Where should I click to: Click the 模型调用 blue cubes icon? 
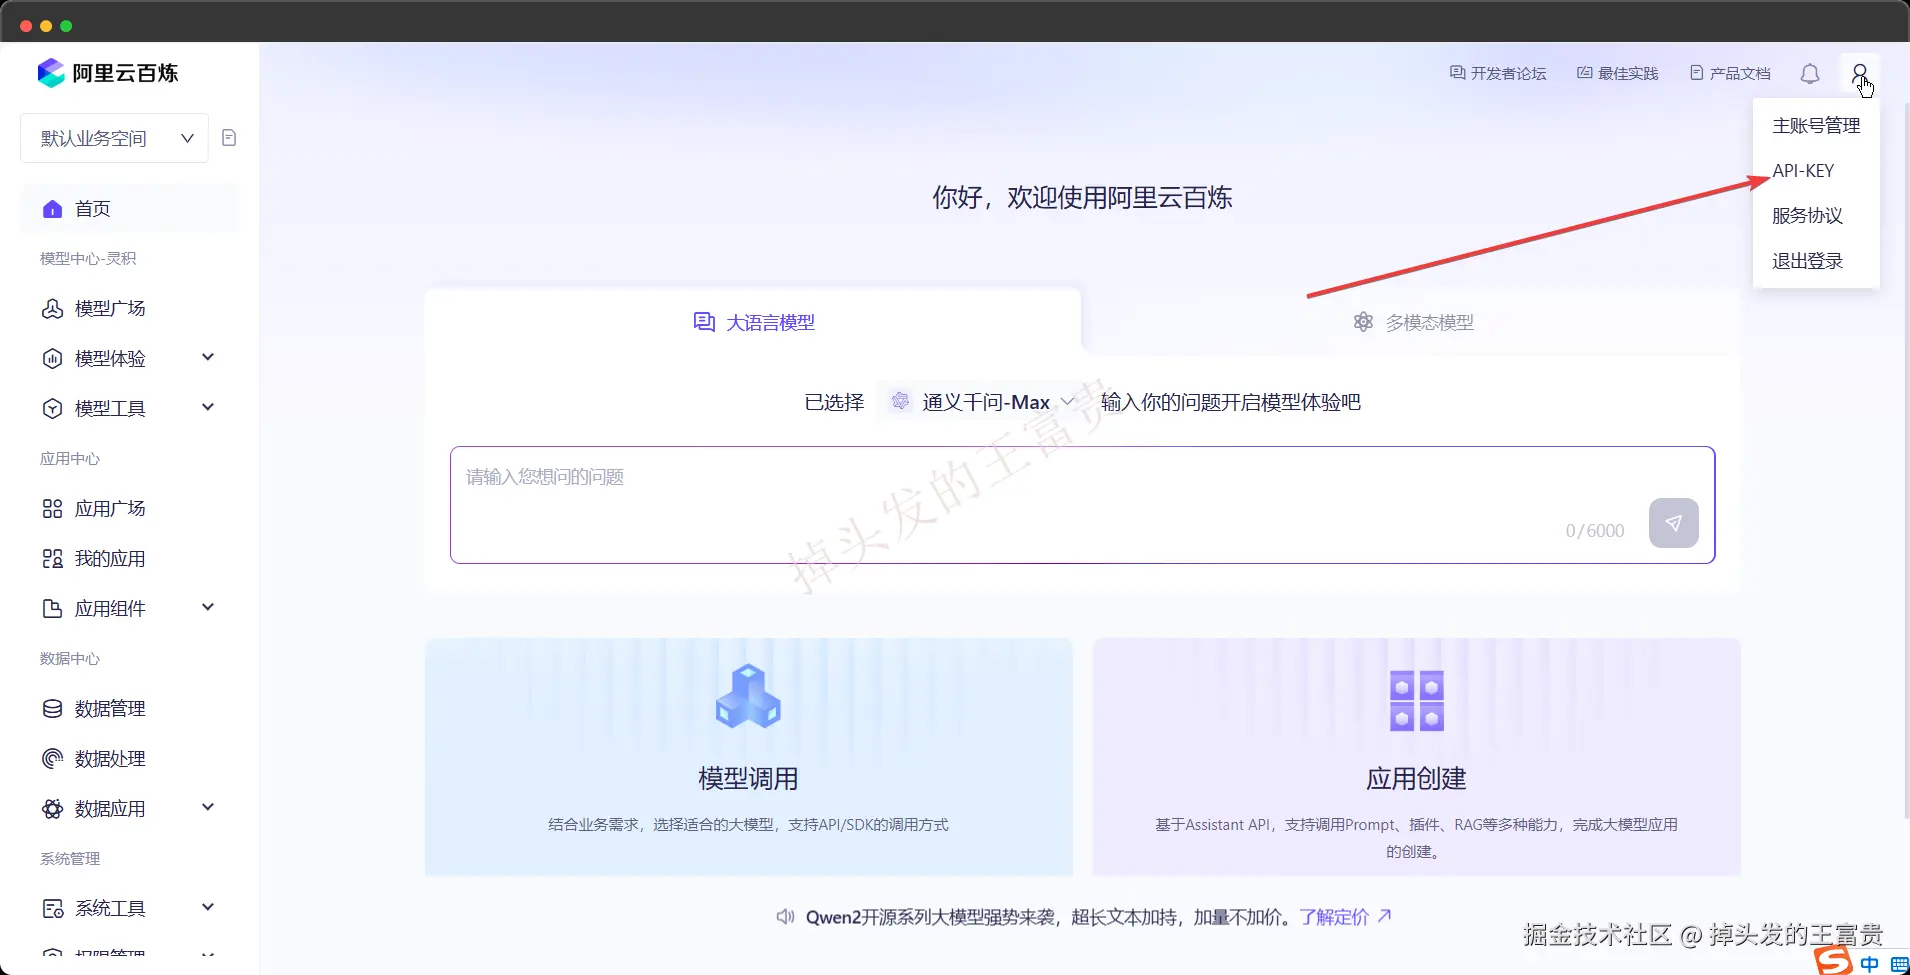pos(748,697)
